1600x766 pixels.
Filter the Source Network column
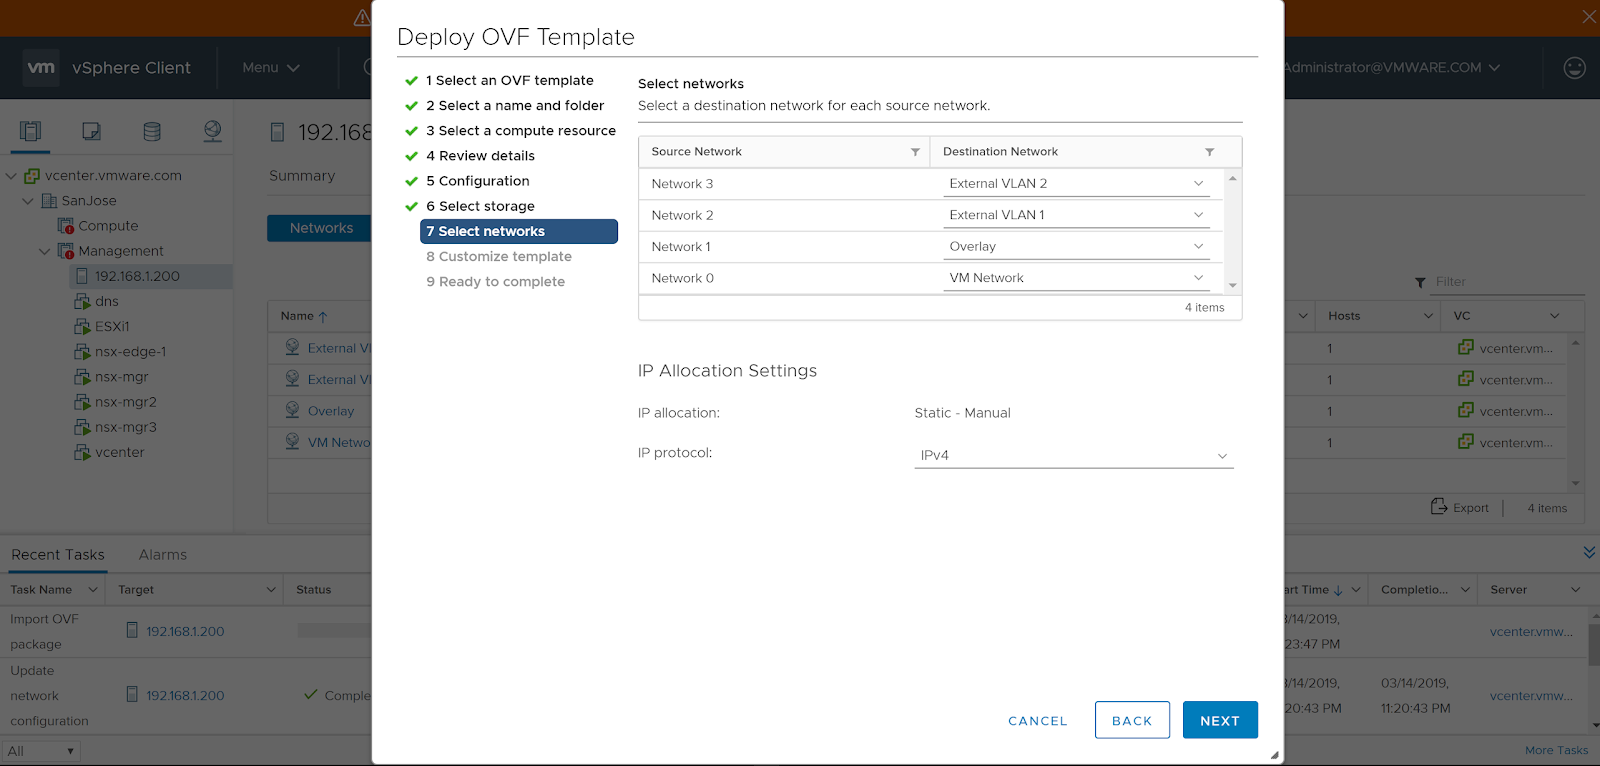pyautogui.click(x=914, y=152)
